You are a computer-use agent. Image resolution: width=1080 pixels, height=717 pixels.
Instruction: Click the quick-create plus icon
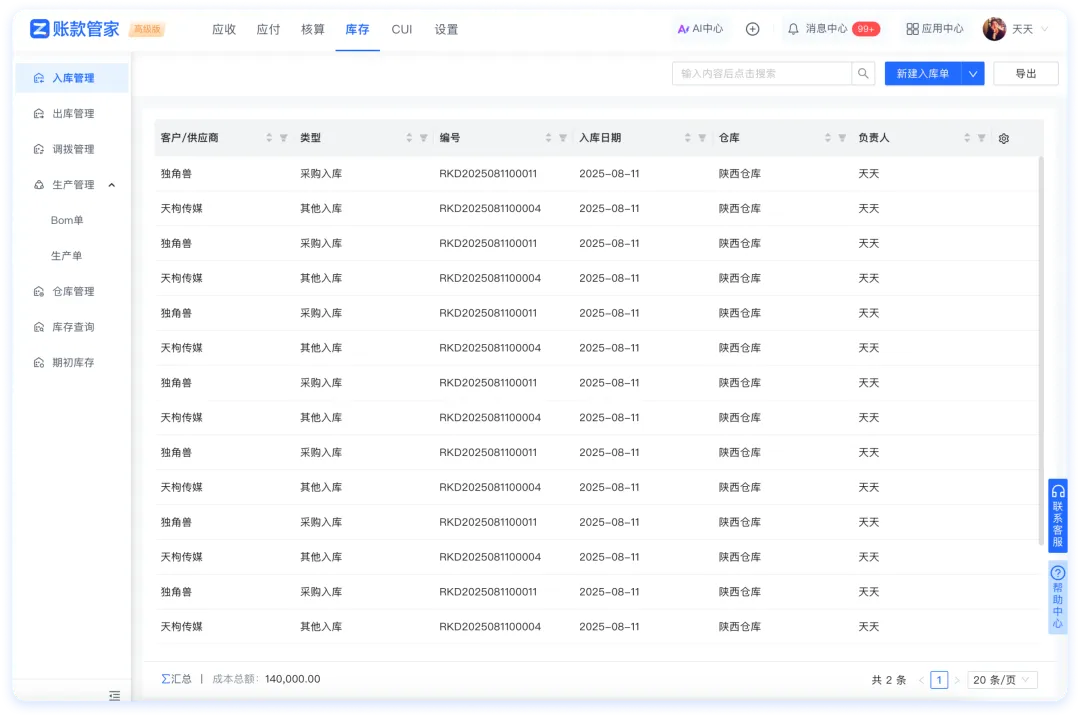pos(752,28)
